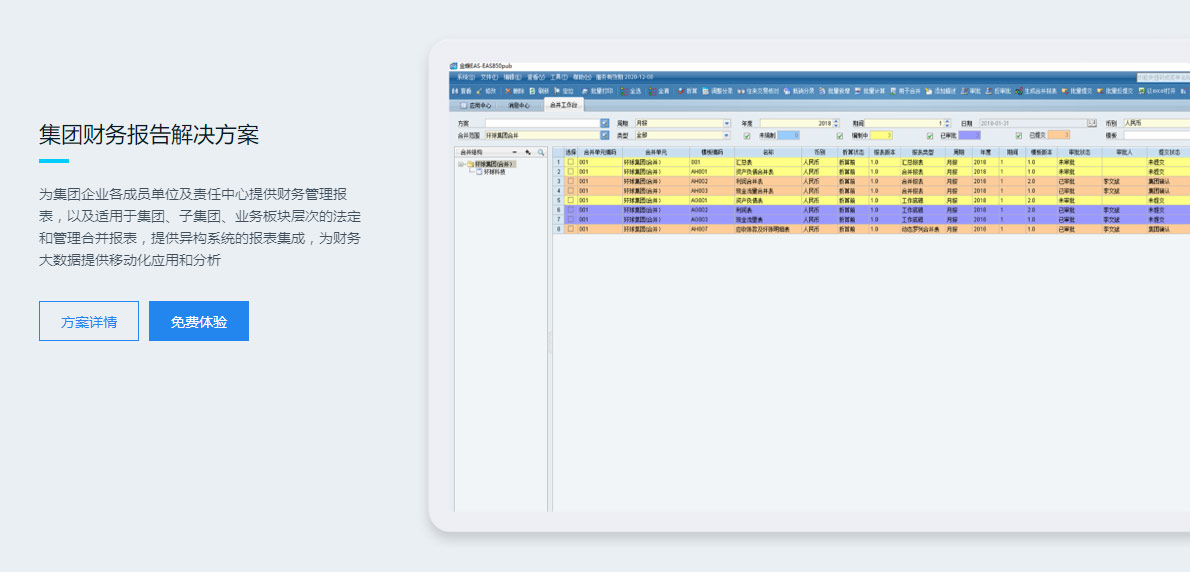Check the selection box in row 5 资产负债表
The width and height of the screenshot is (1190, 572).
click(571, 200)
